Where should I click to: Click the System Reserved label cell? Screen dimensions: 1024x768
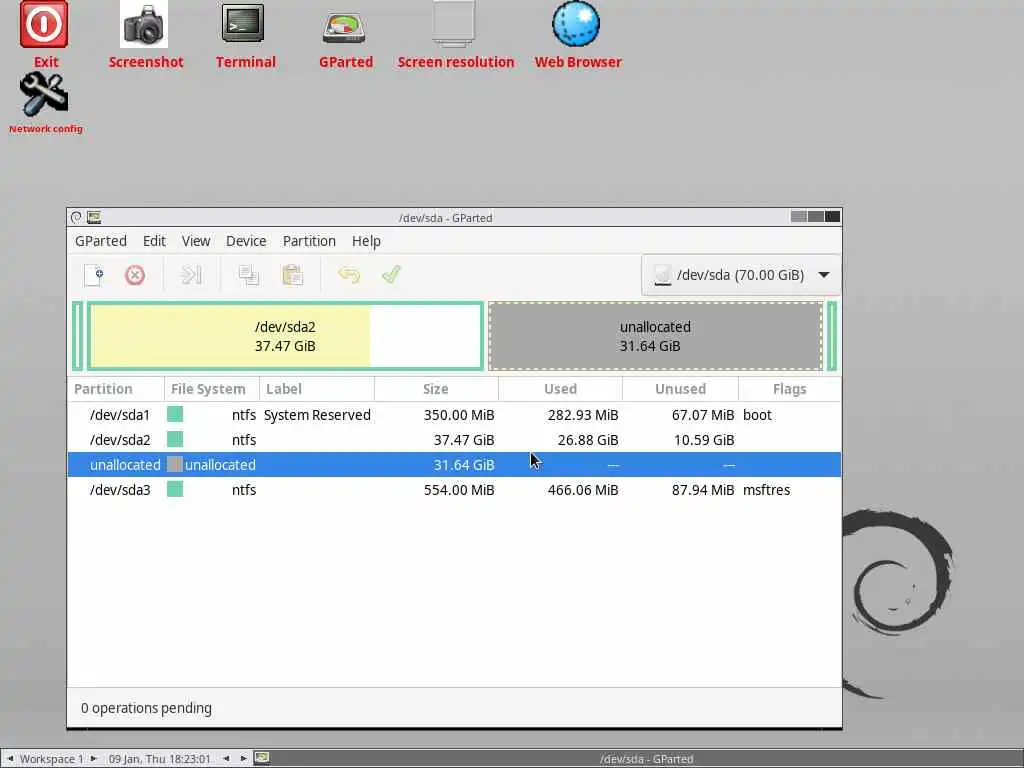tap(317, 415)
